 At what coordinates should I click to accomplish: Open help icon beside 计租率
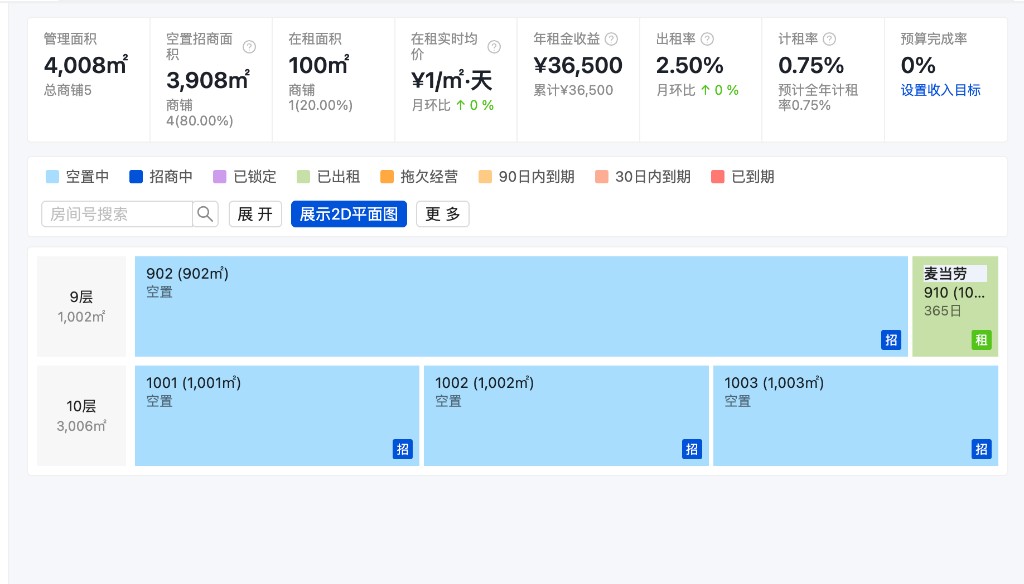(829, 39)
